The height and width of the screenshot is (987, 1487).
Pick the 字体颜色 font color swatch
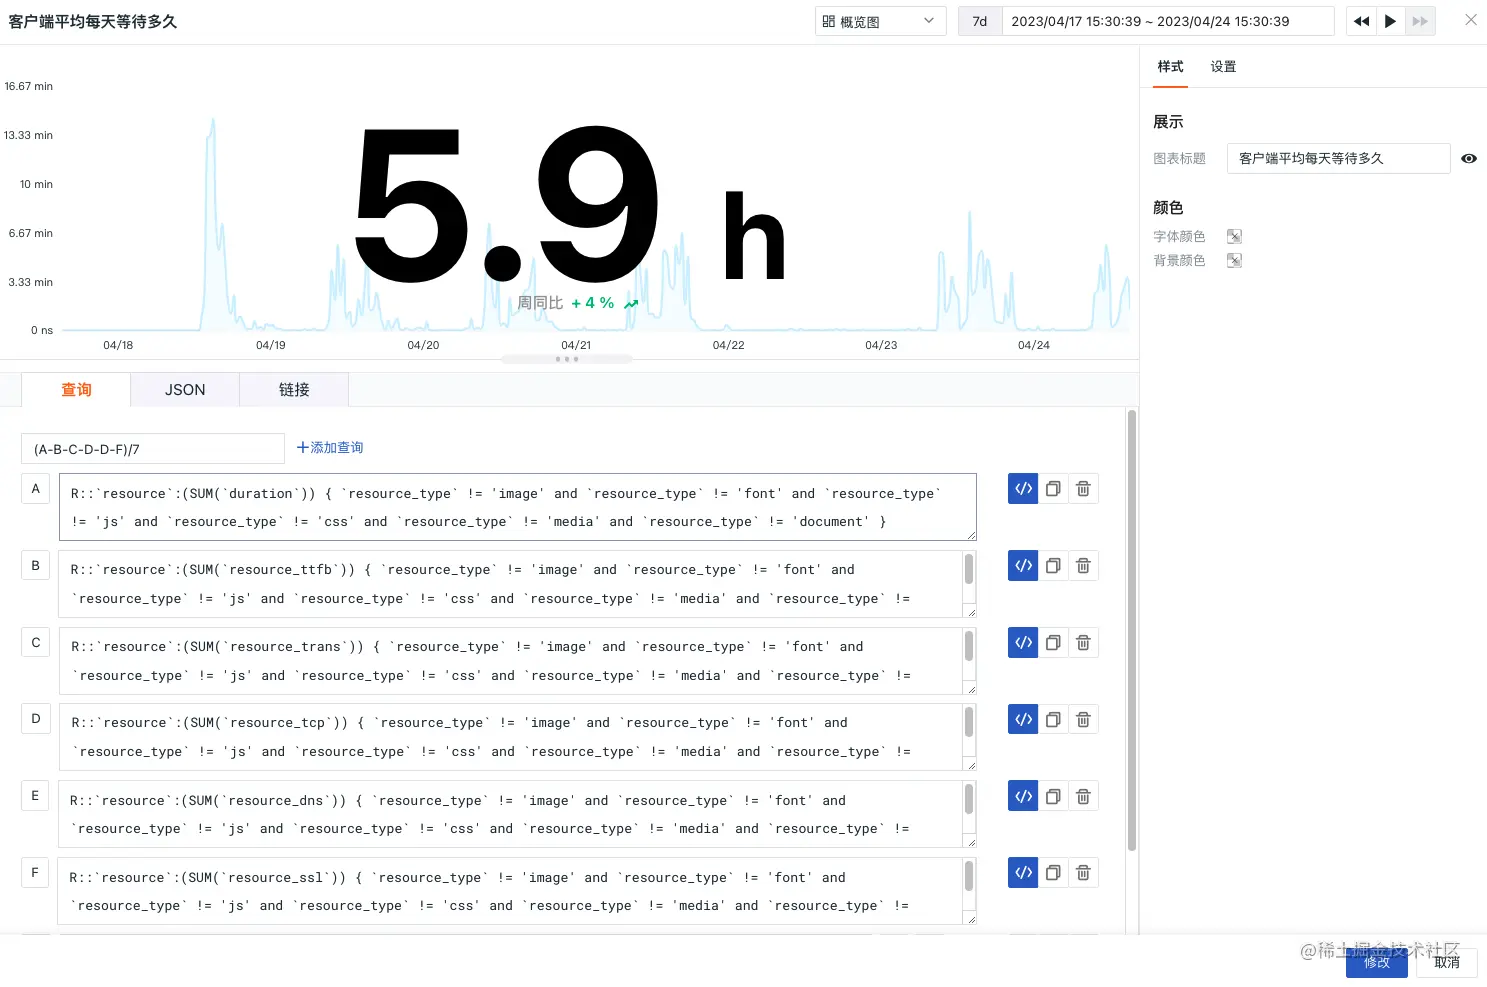1234,237
